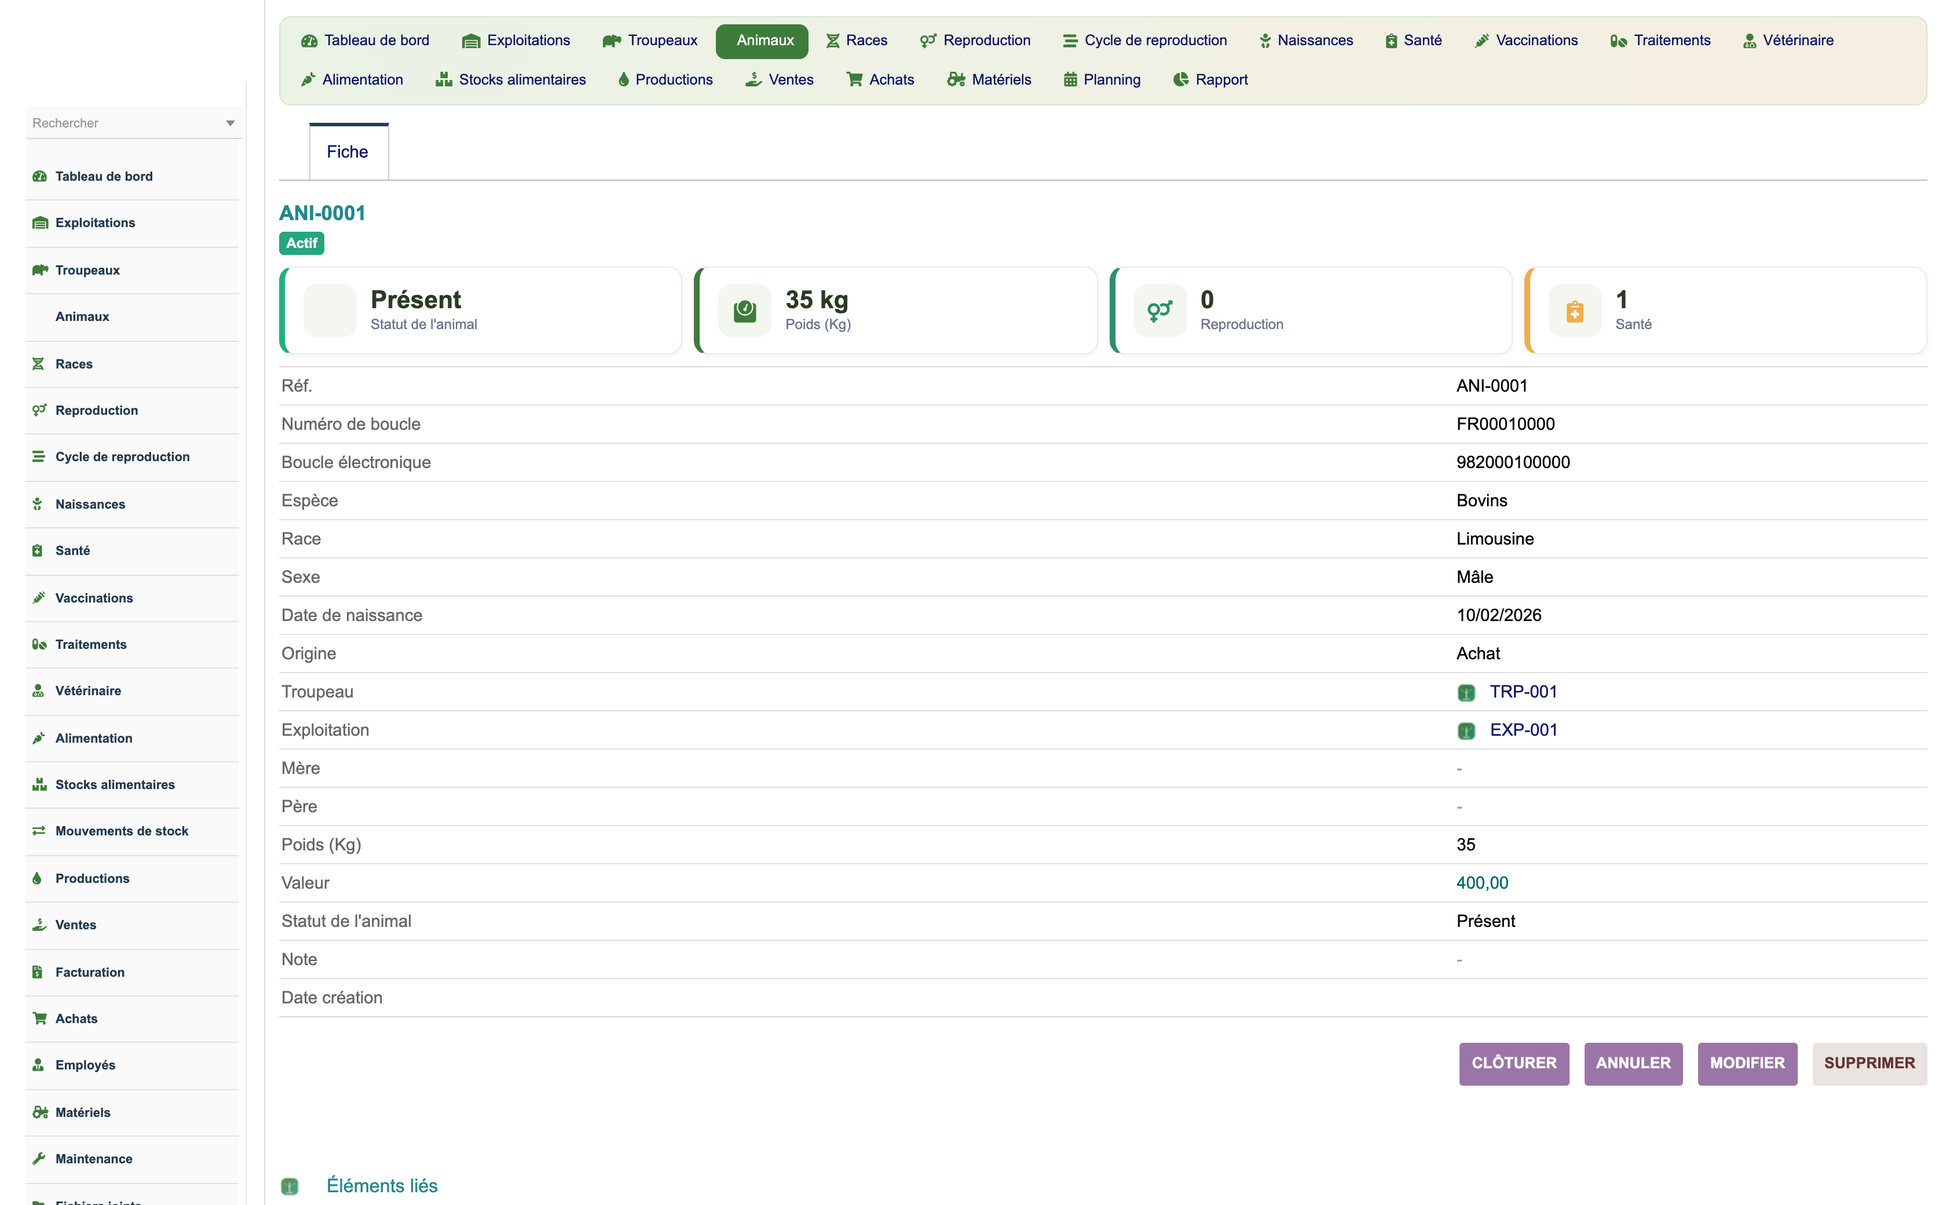Click the Matériels tractor icon in top navigation
The height and width of the screenshot is (1205, 1946).
[956, 79]
